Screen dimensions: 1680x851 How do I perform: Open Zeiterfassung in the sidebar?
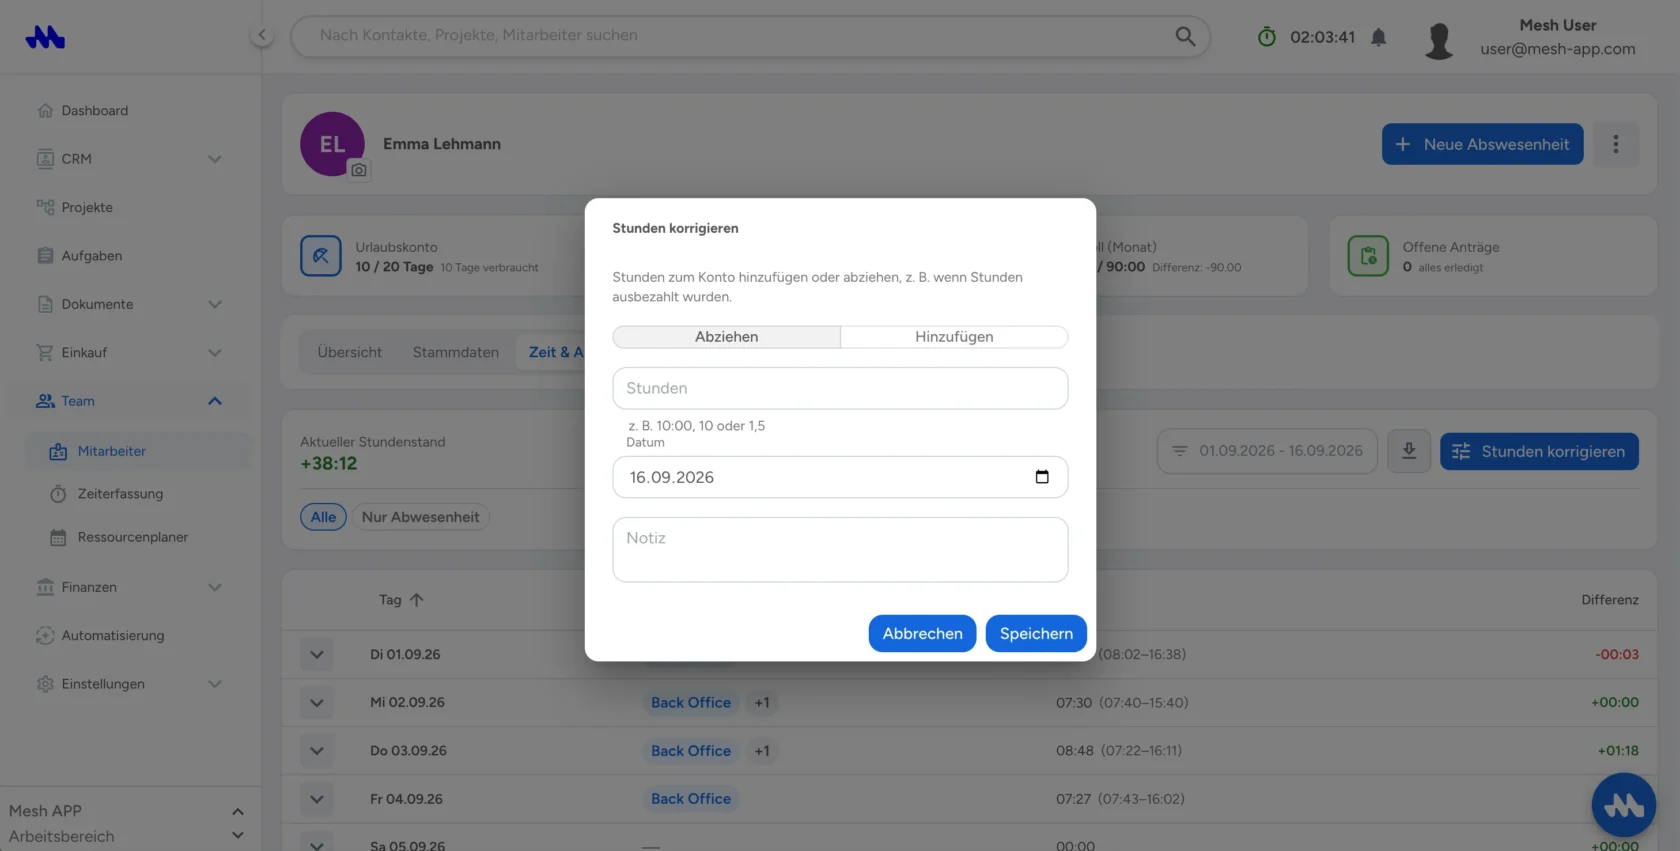[x=120, y=494]
